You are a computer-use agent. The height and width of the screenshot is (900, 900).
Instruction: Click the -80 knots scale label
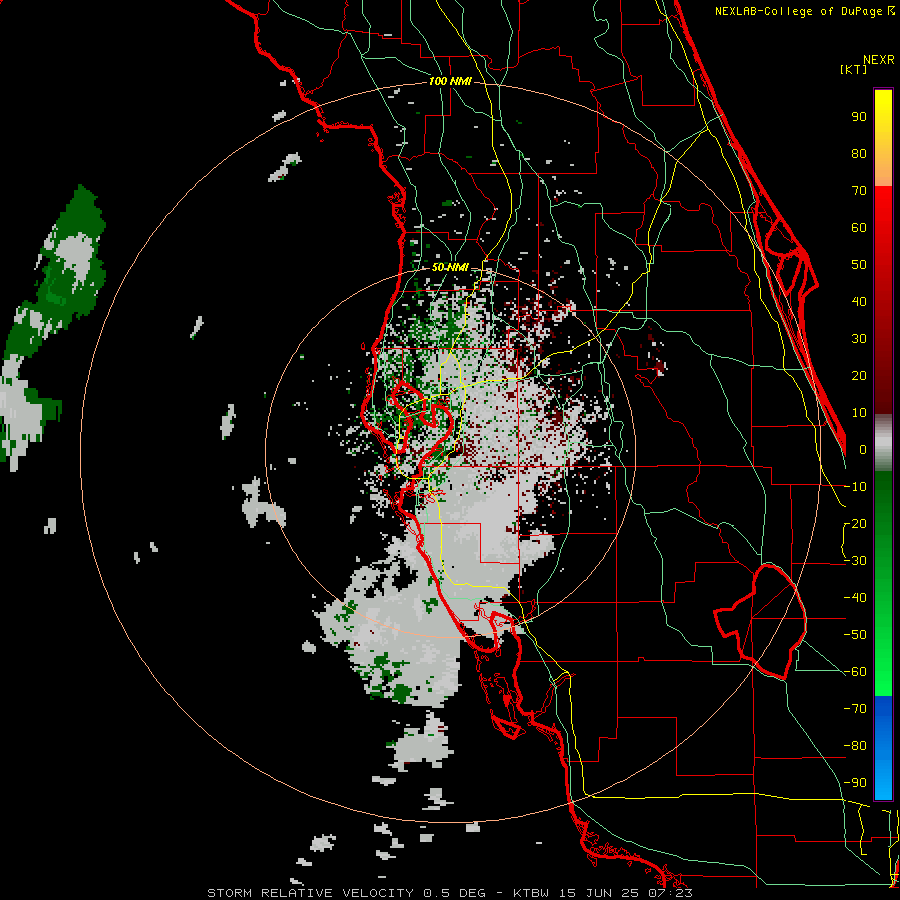click(855, 746)
